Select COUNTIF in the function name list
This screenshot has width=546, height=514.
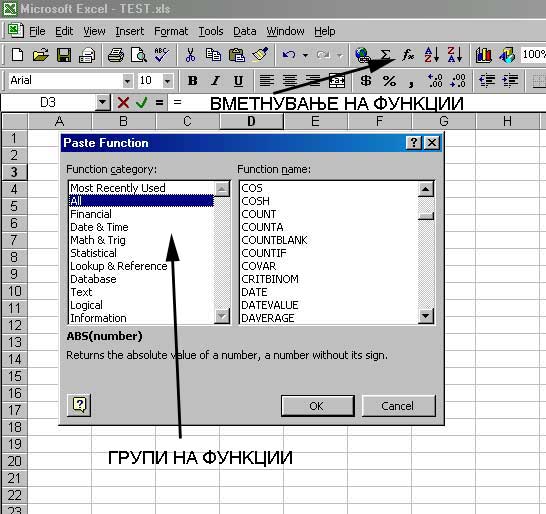(x=264, y=253)
